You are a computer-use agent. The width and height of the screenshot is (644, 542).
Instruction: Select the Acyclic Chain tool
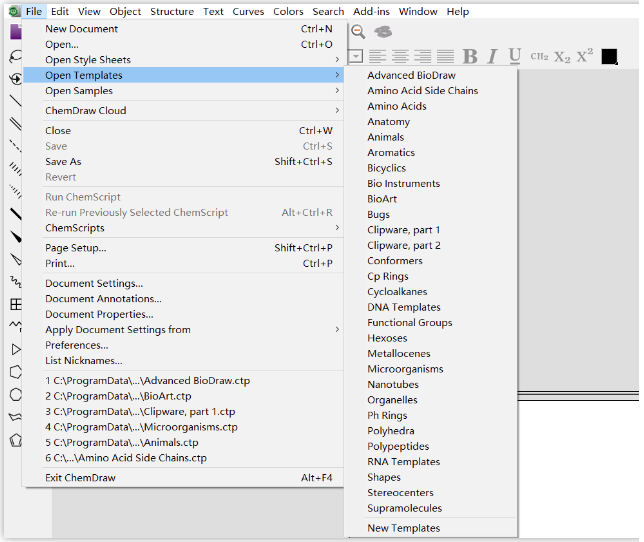(16, 326)
